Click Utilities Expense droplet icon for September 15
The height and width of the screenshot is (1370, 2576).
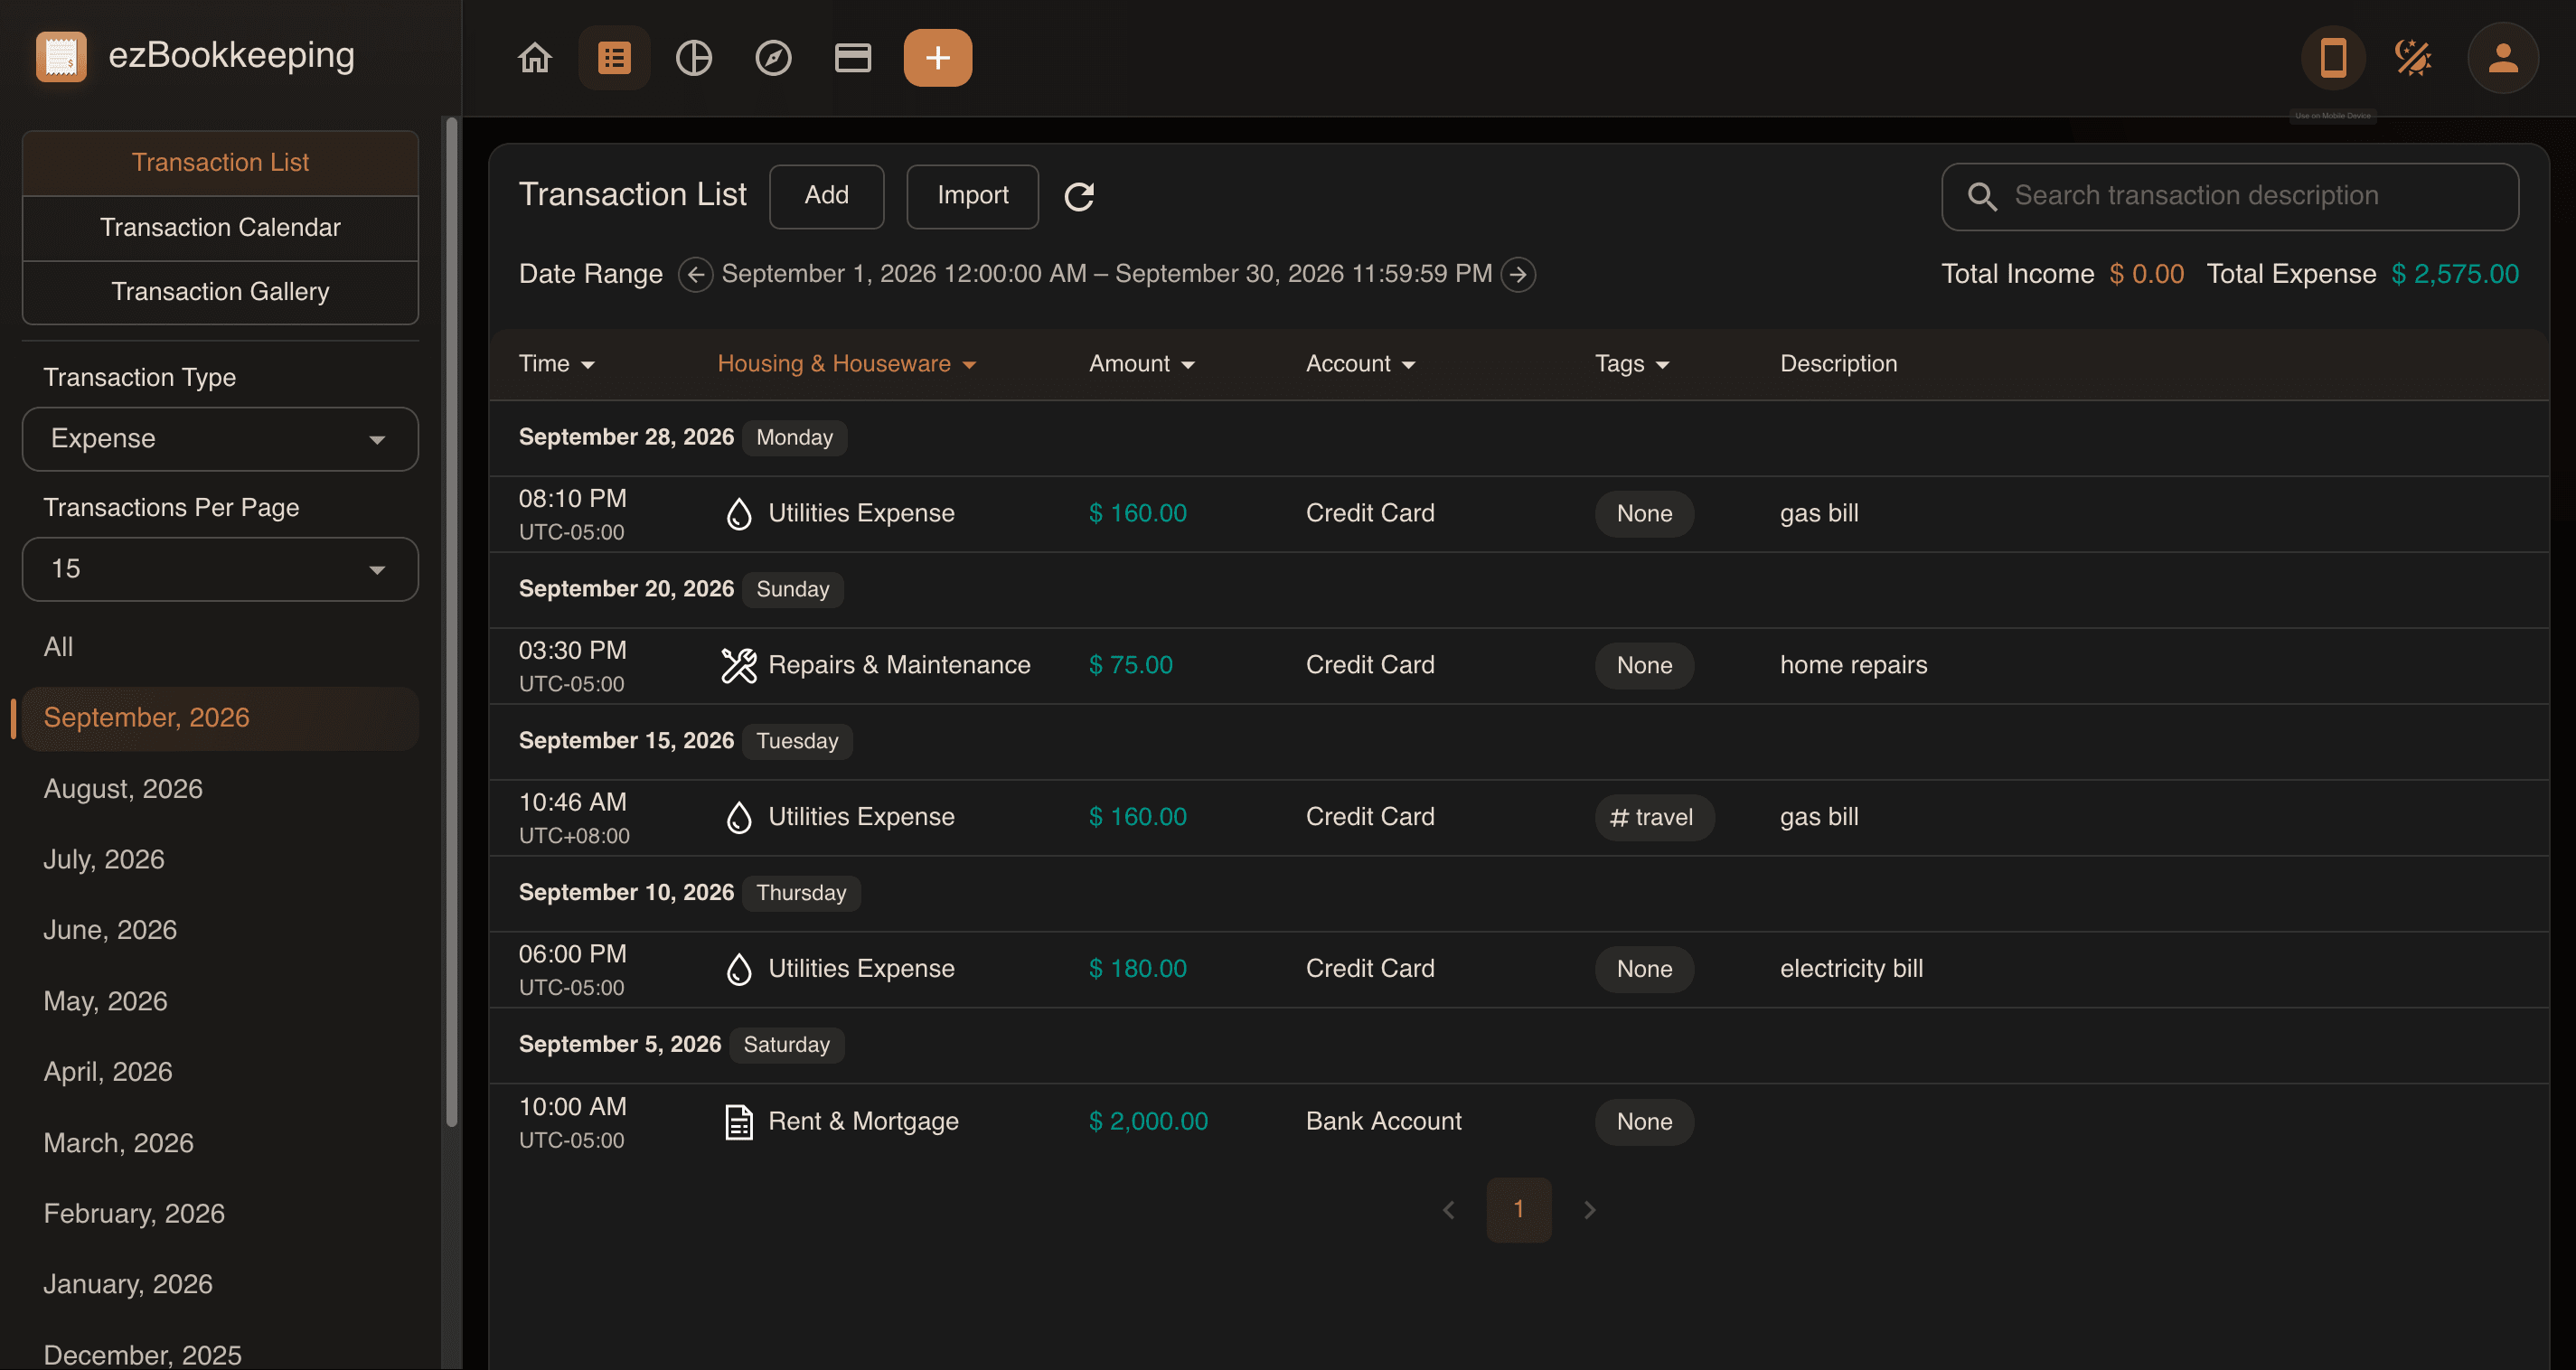739,818
